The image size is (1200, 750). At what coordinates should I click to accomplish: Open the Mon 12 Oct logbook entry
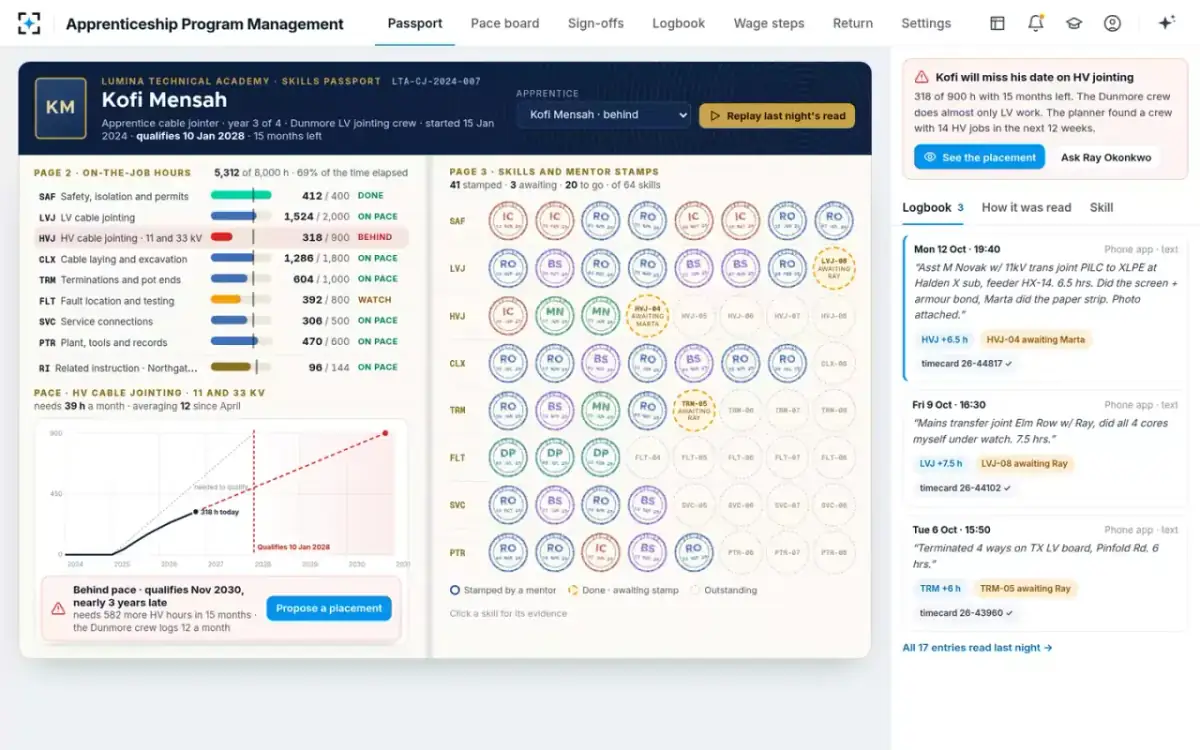coord(1044,309)
